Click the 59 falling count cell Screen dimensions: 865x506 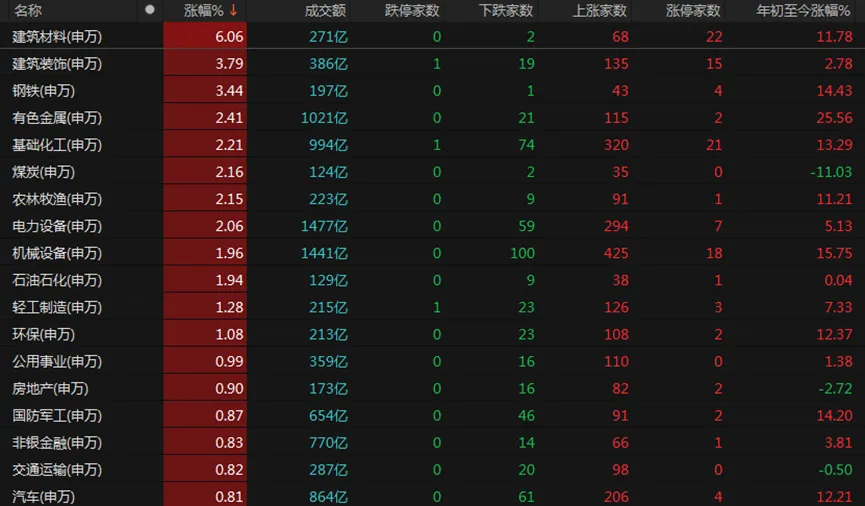tap(526, 226)
